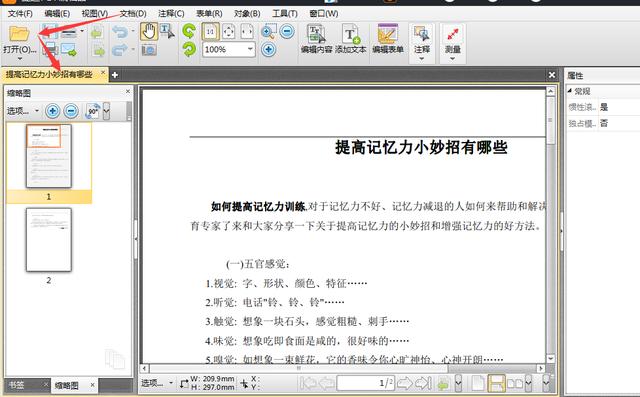The height and width of the screenshot is (397, 640).
Task: Click the fit page view icon
Action: tap(229, 31)
